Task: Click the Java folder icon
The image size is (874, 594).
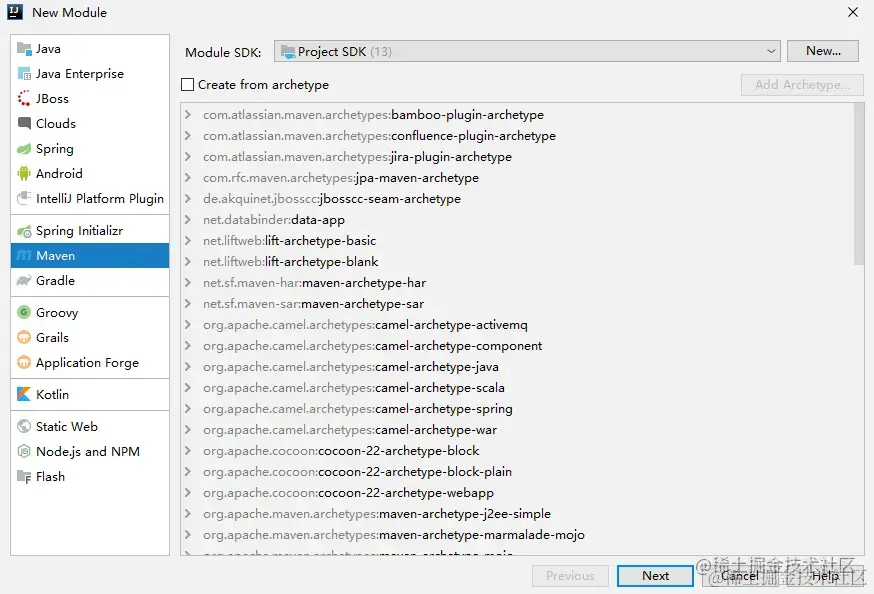Action: coord(24,49)
